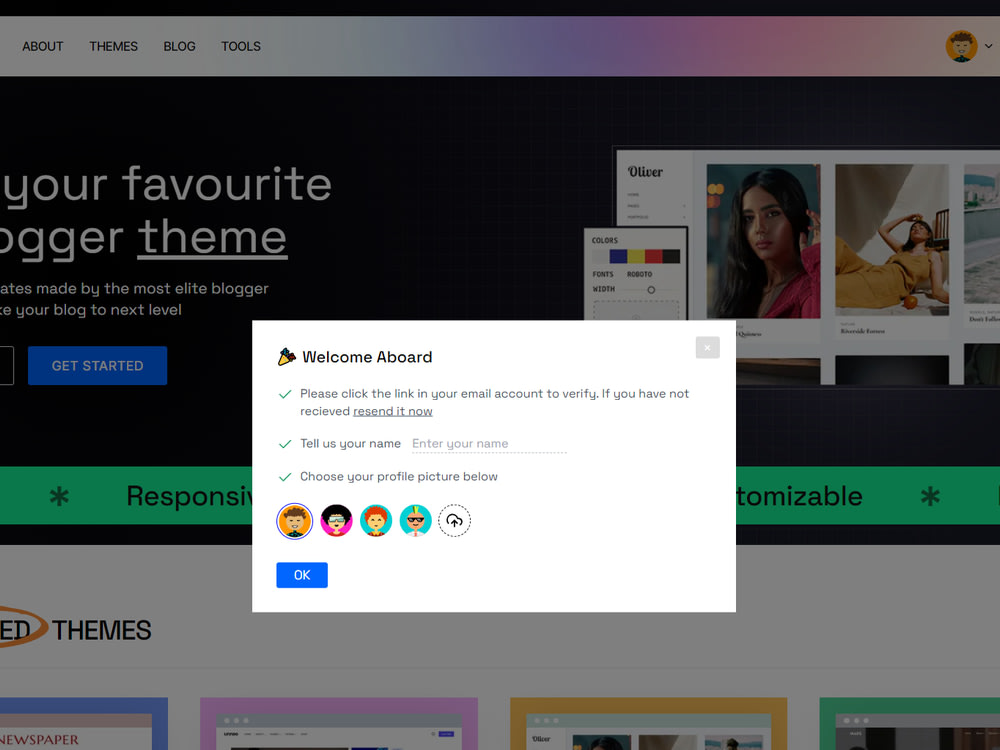Open the yellow-framed Oliver theme card
The height and width of the screenshot is (750, 1000).
click(x=649, y=724)
